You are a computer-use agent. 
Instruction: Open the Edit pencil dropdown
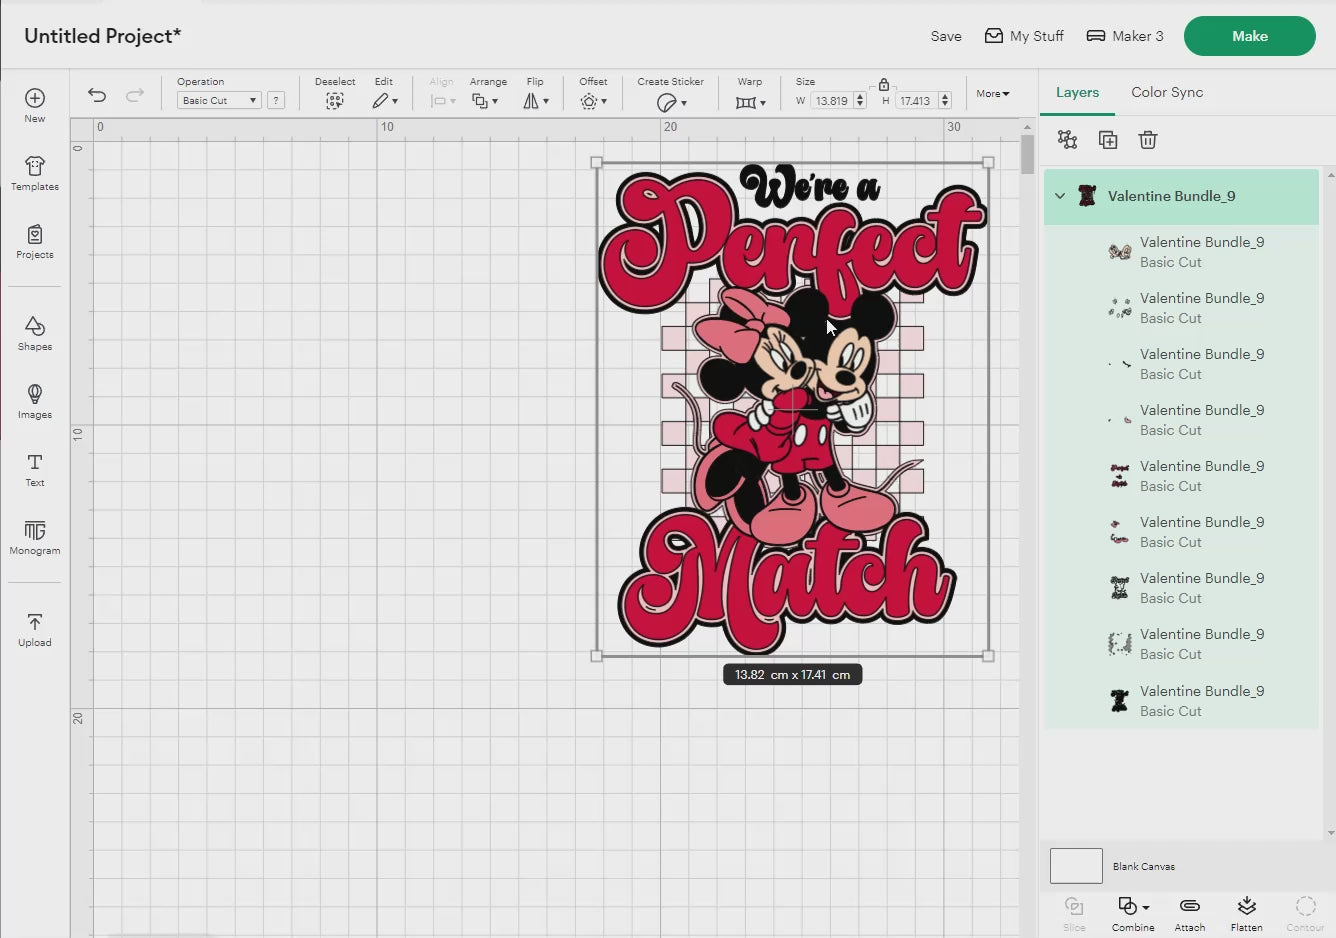(x=385, y=101)
